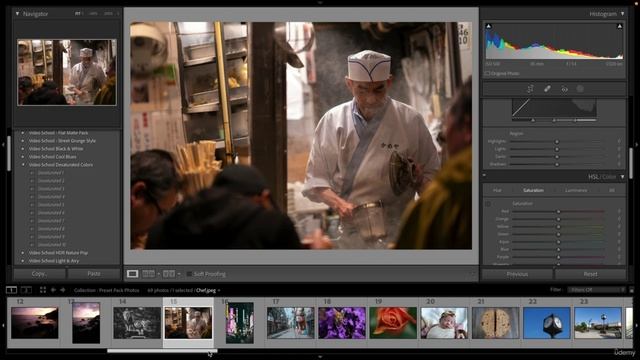Open the Filters Off dropdown
Viewport: 640px width, 360px height.
tap(596, 290)
